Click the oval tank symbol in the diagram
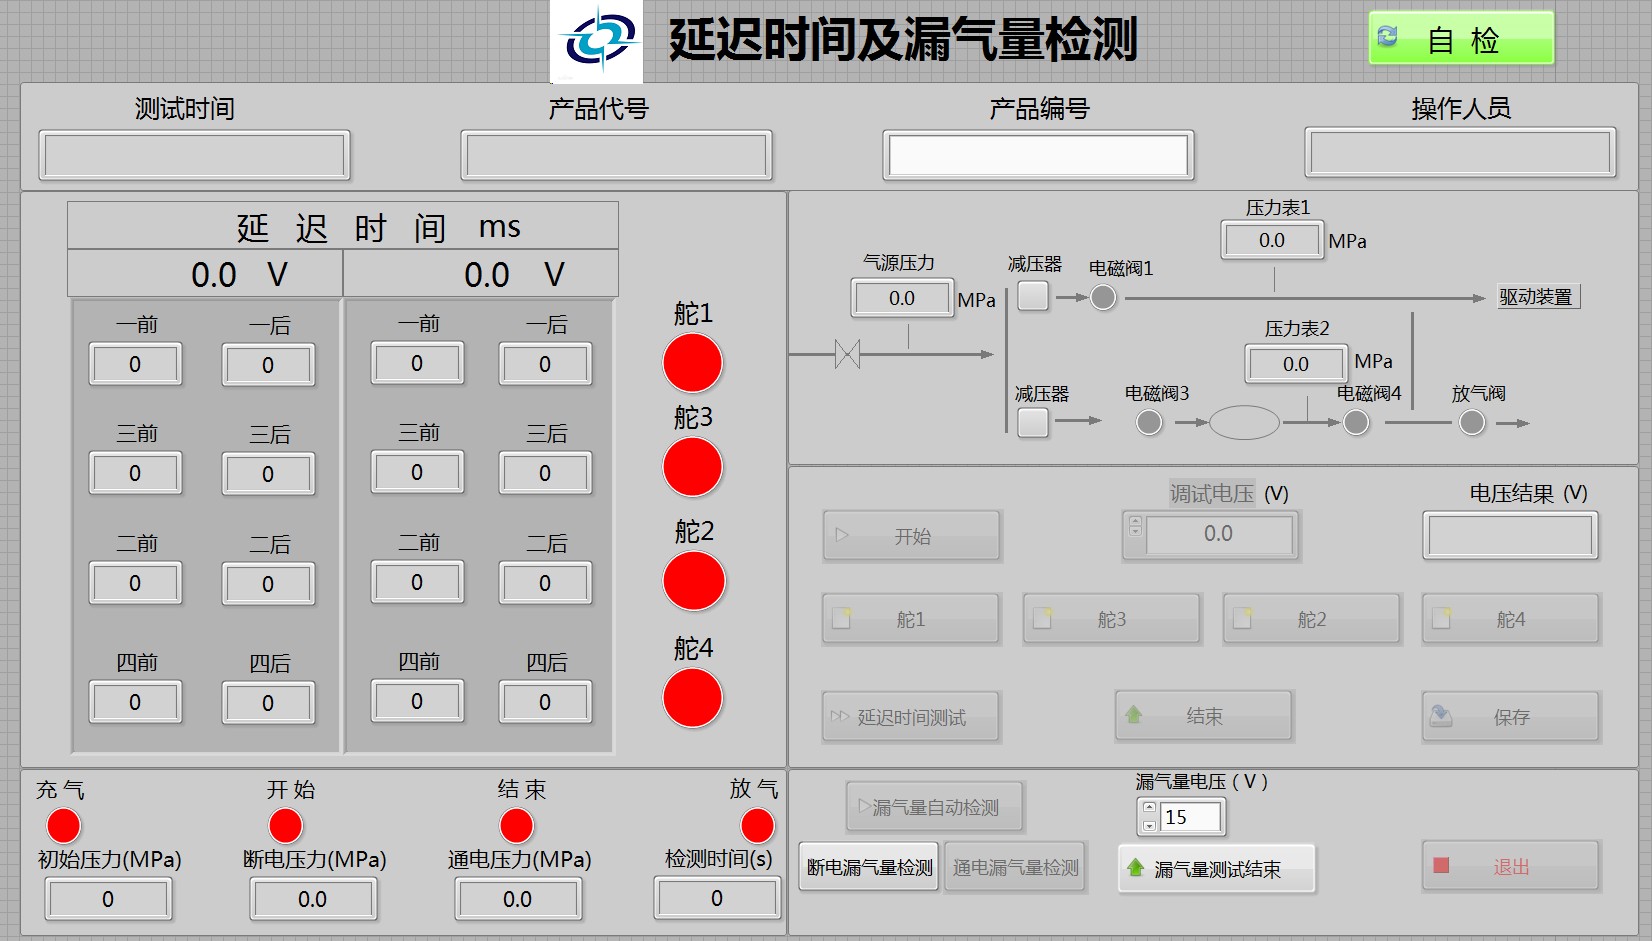The width and height of the screenshot is (1652, 941). coord(1244,422)
